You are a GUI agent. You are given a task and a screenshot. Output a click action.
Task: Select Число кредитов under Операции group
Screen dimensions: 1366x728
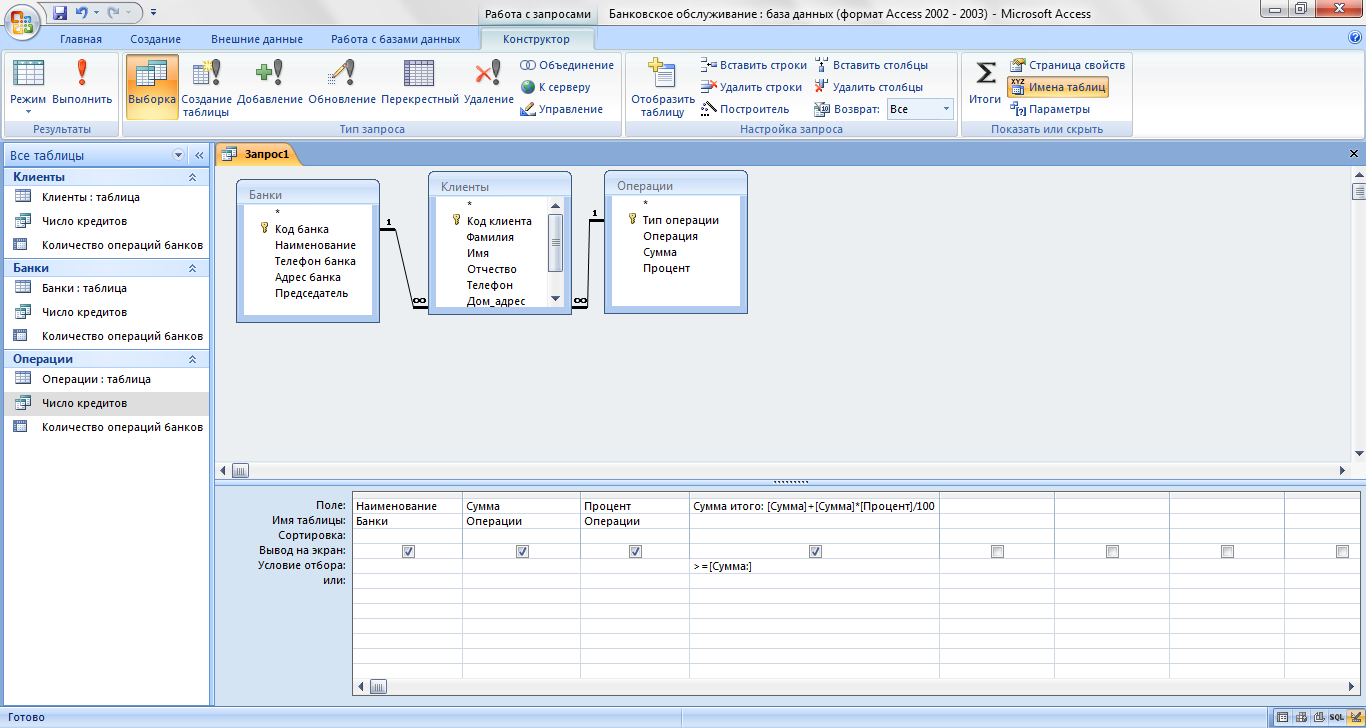[x=105, y=403]
